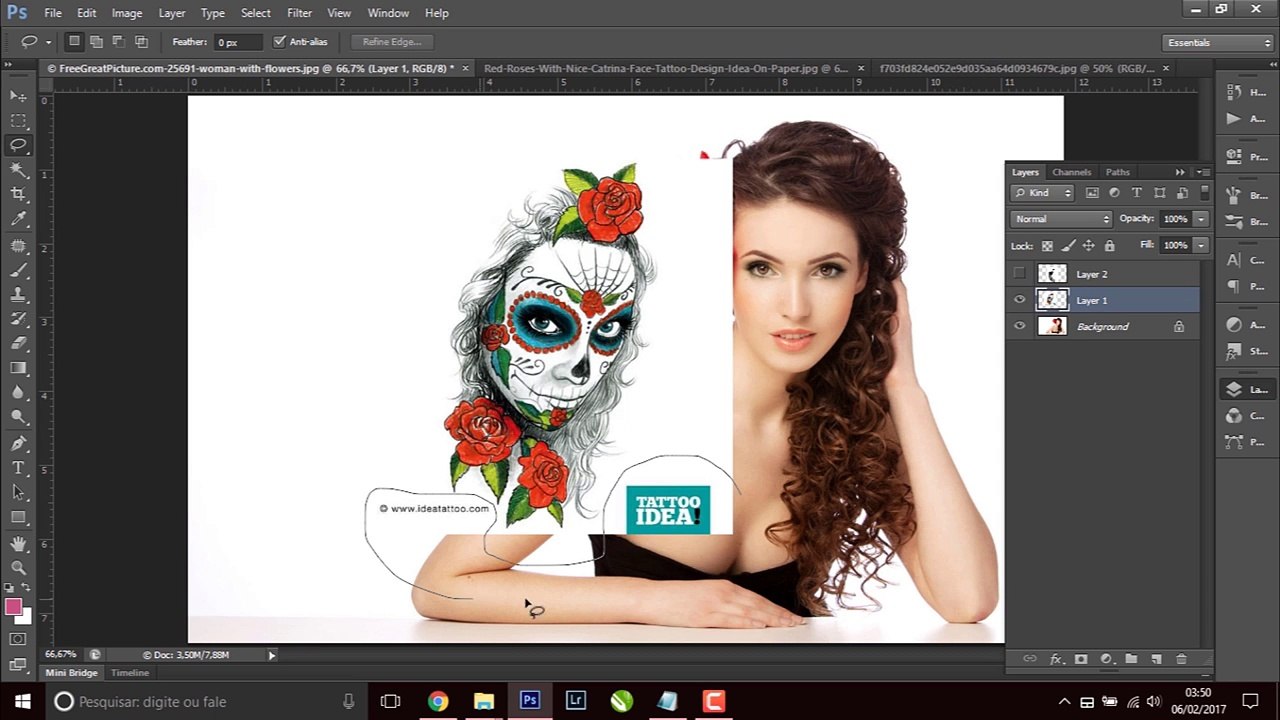Select the Clone Stamp tool
The image size is (1280, 720).
point(18,294)
